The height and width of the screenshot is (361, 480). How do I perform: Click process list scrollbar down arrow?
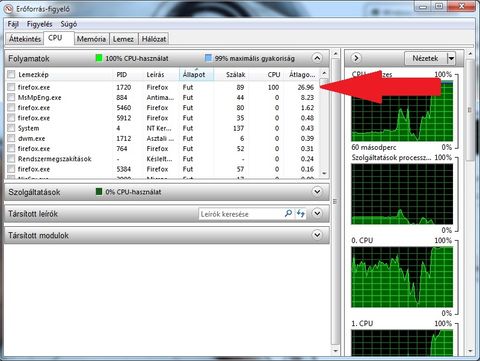tap(324, 173)
